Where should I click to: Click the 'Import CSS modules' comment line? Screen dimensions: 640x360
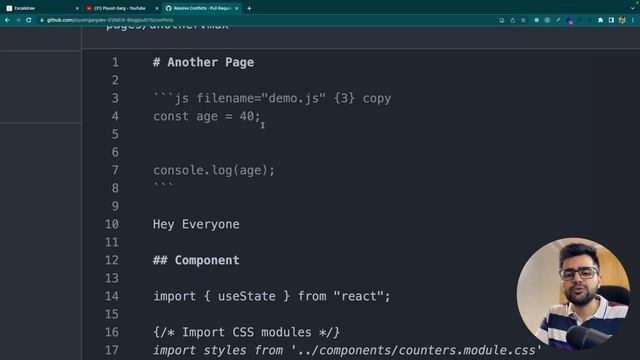point(246,332)
